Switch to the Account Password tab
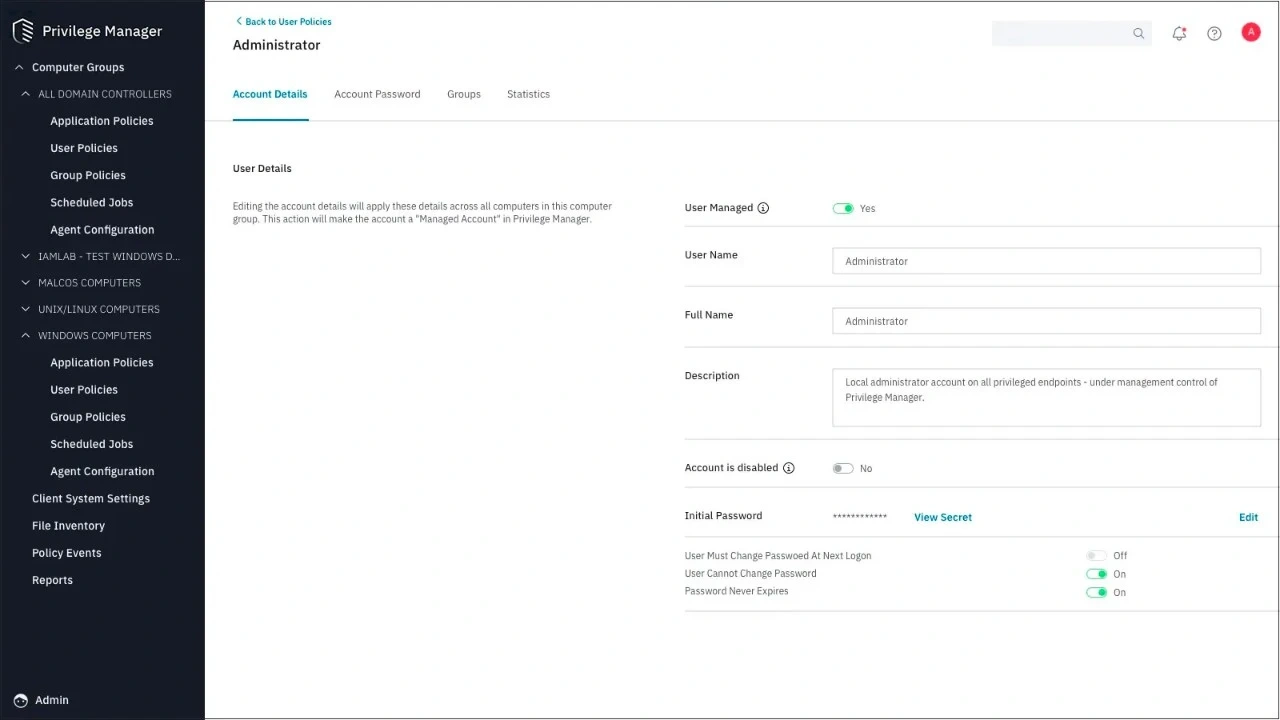 pos(377,94)
